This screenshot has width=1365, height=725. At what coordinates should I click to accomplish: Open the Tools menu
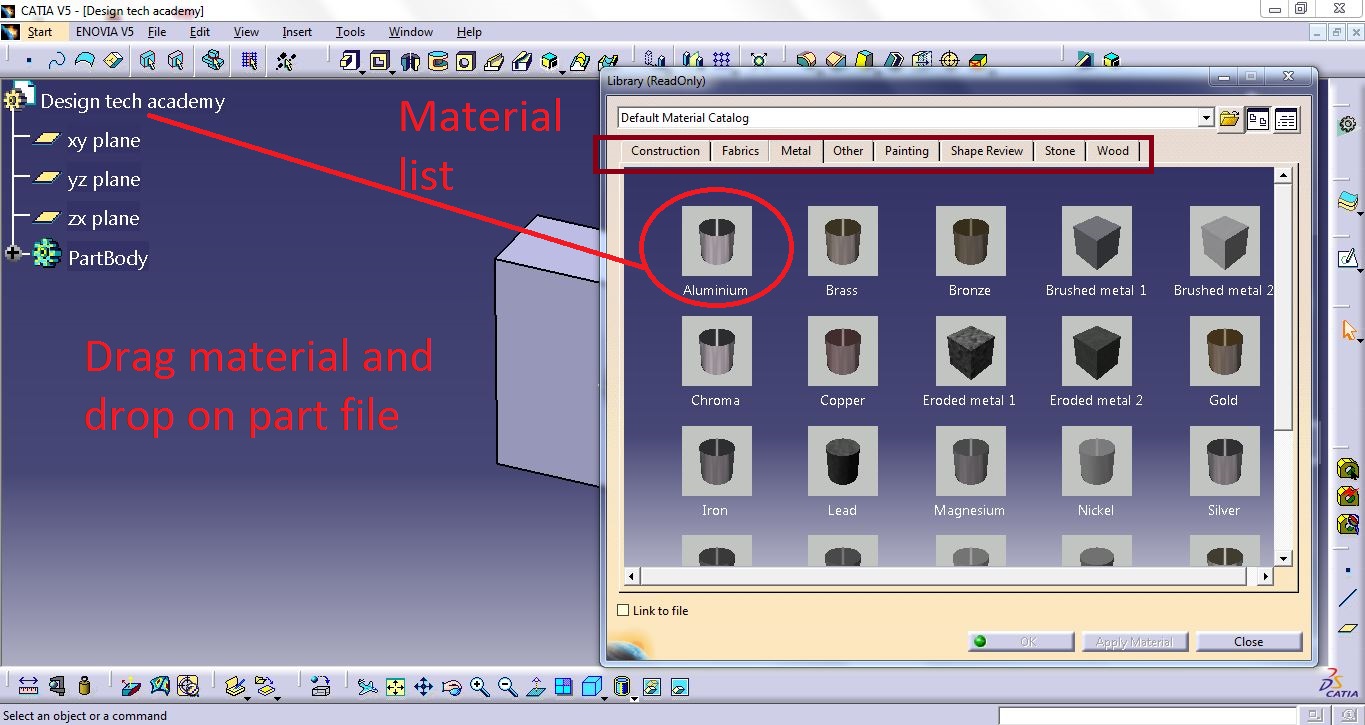click(349, 31)
